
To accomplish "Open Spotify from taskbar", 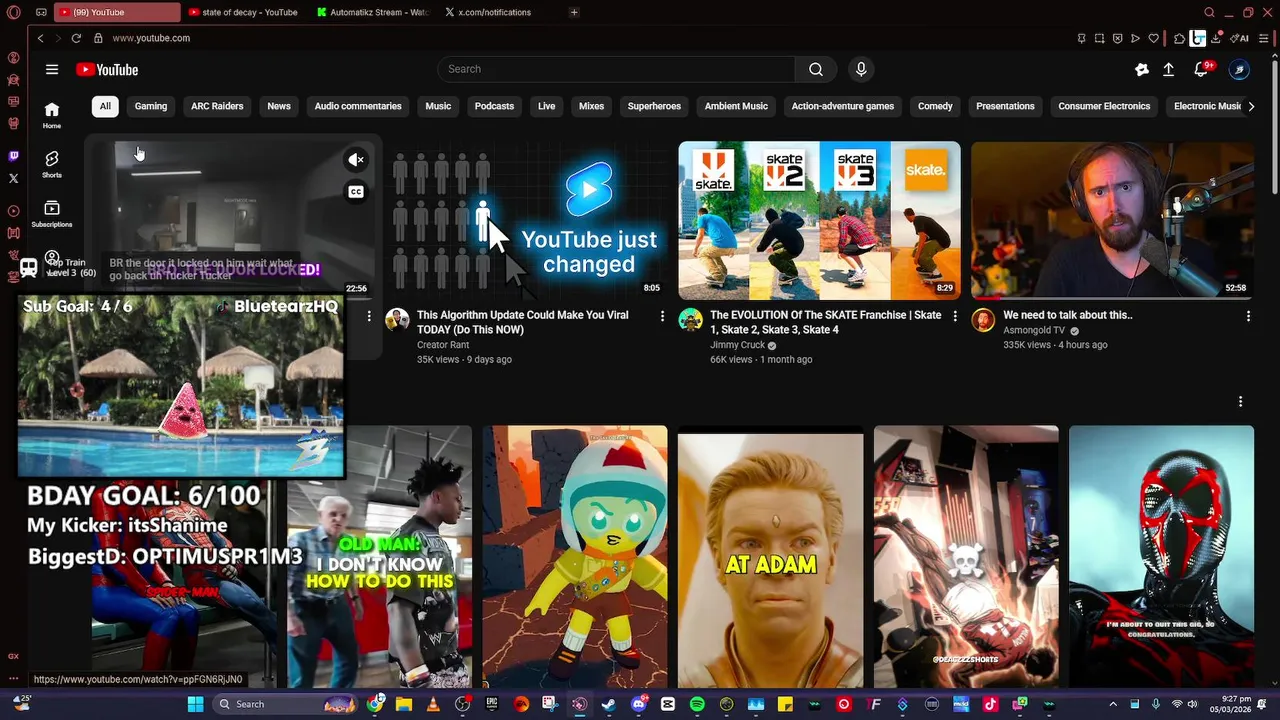I will tap(697, 704).
